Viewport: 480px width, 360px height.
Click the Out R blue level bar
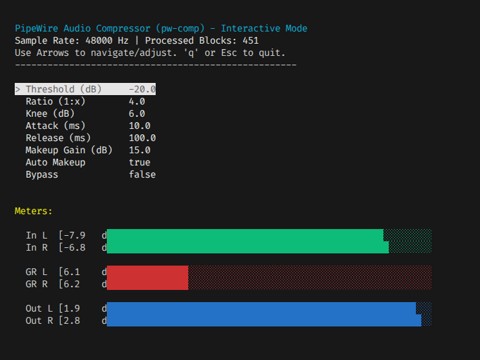(264, 320)
